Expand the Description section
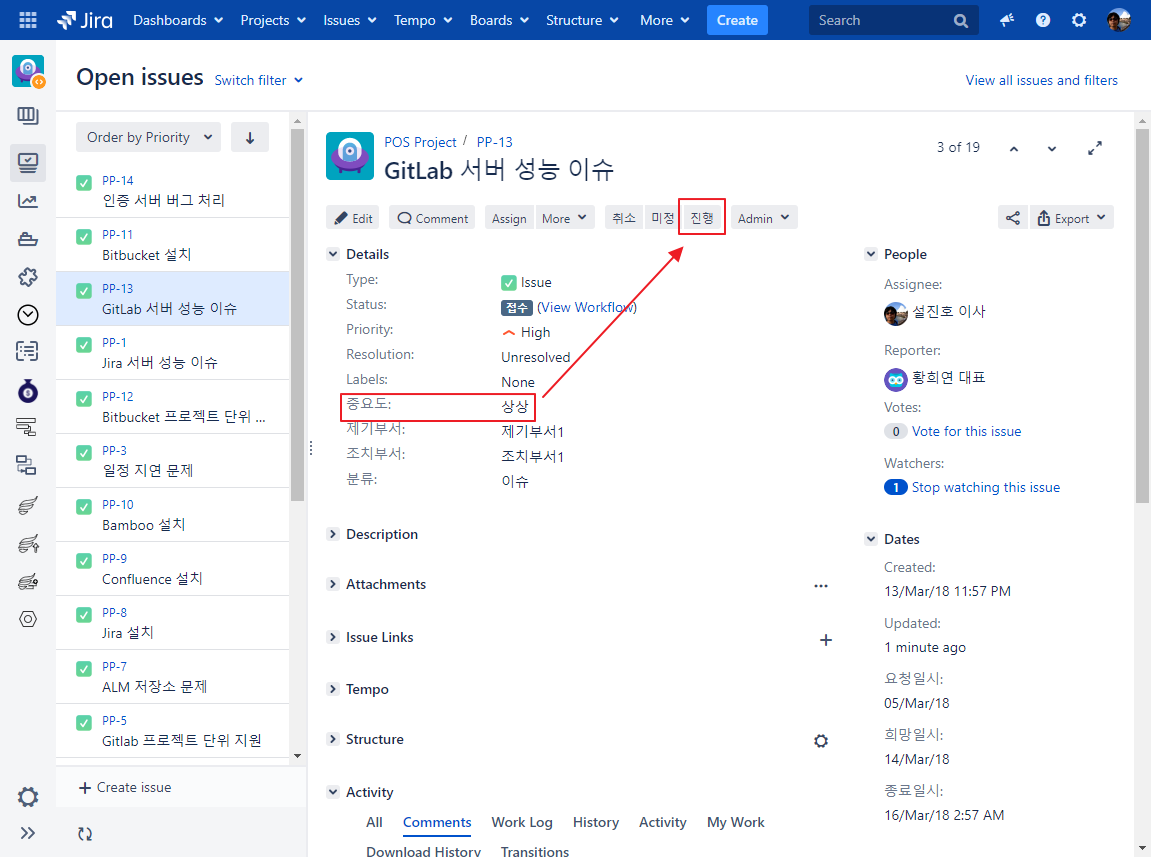The width and height of the screenshot is (1151, 857). point(333,534)
